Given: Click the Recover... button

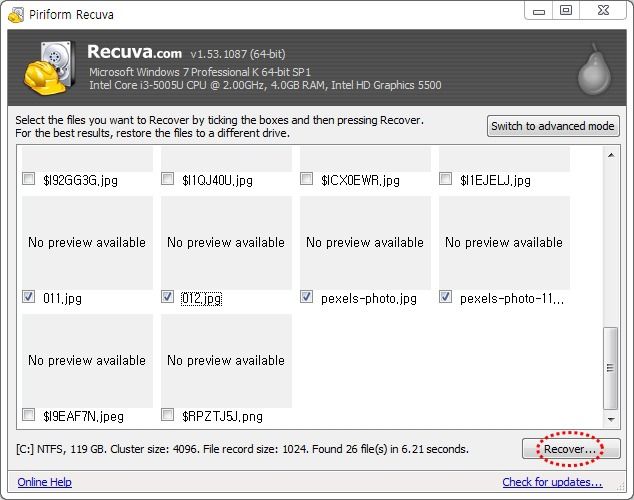Looking at the screenshot, I should click(571, 449).
